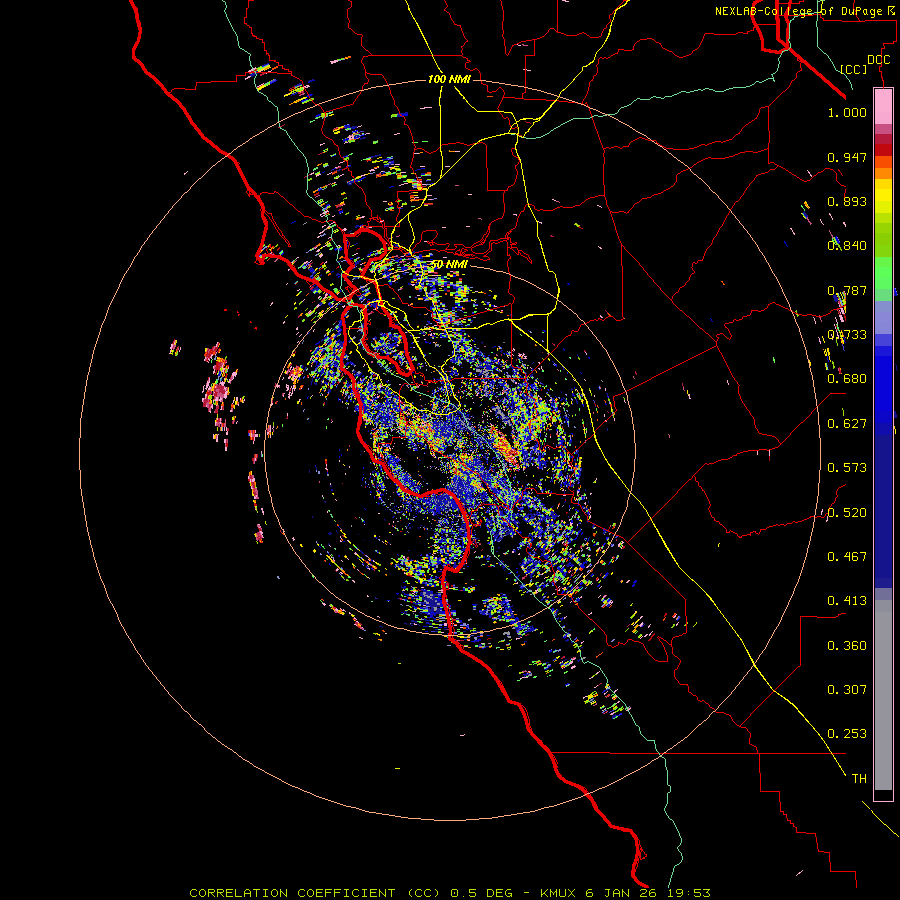
Task: Select the 0.947 scale value
Action: point(847,157)
